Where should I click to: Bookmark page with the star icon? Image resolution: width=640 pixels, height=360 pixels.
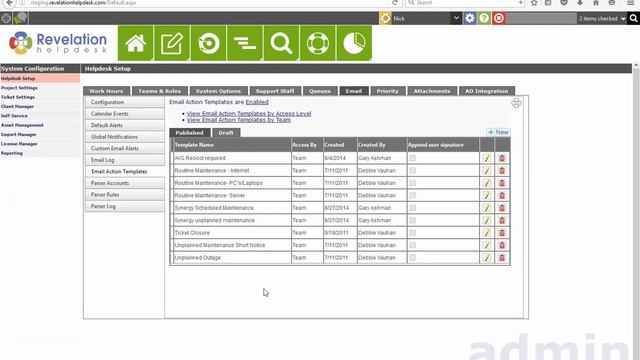pyautogui.click(x=534, y=3)
